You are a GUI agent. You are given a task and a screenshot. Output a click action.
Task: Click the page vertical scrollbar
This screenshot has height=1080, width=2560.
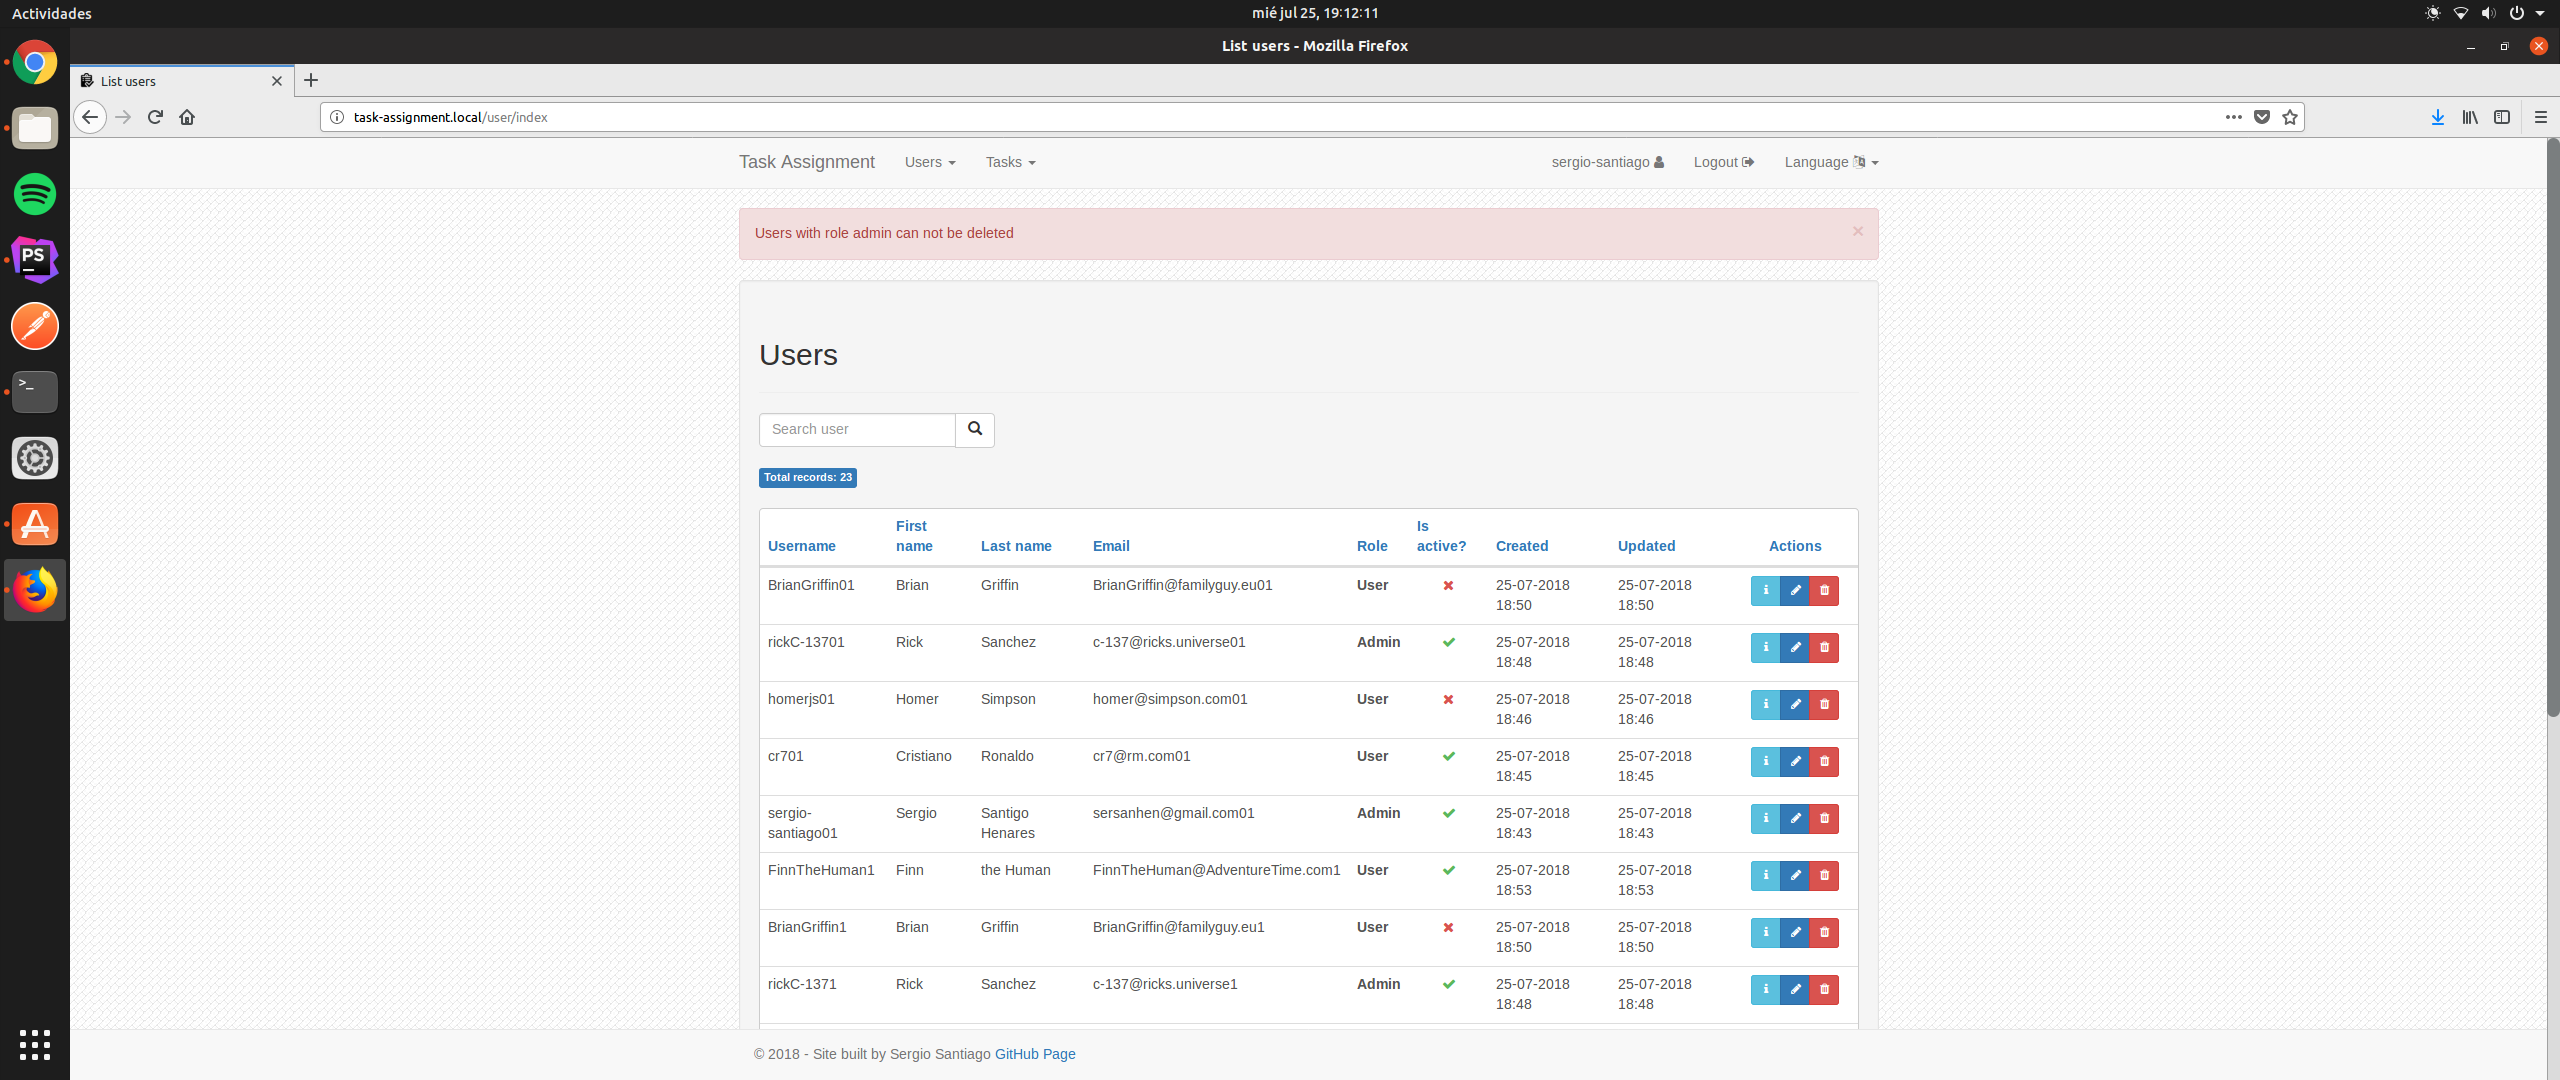coord(2552,430)
